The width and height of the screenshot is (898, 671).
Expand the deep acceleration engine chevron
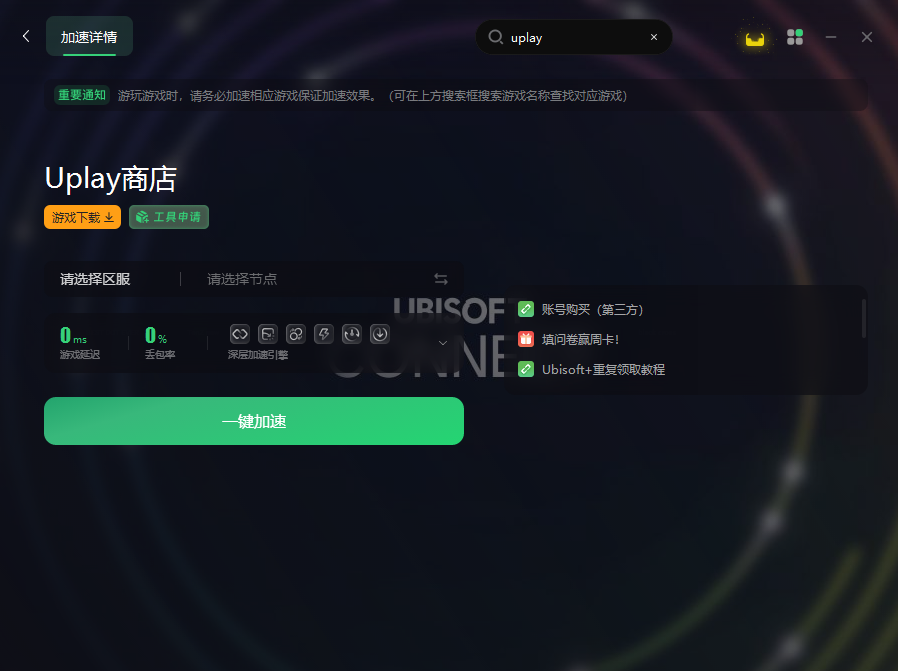click(443, 342)
